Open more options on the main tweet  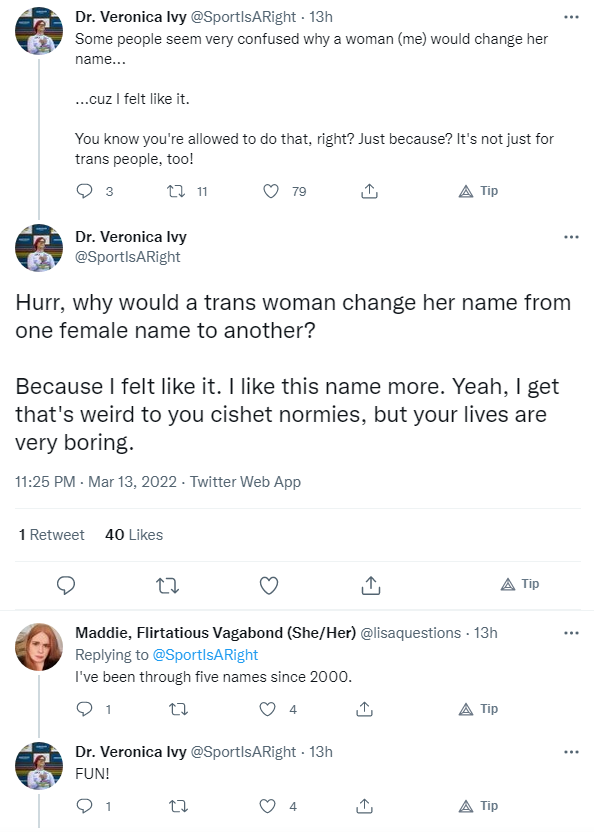tap(571, 237)
